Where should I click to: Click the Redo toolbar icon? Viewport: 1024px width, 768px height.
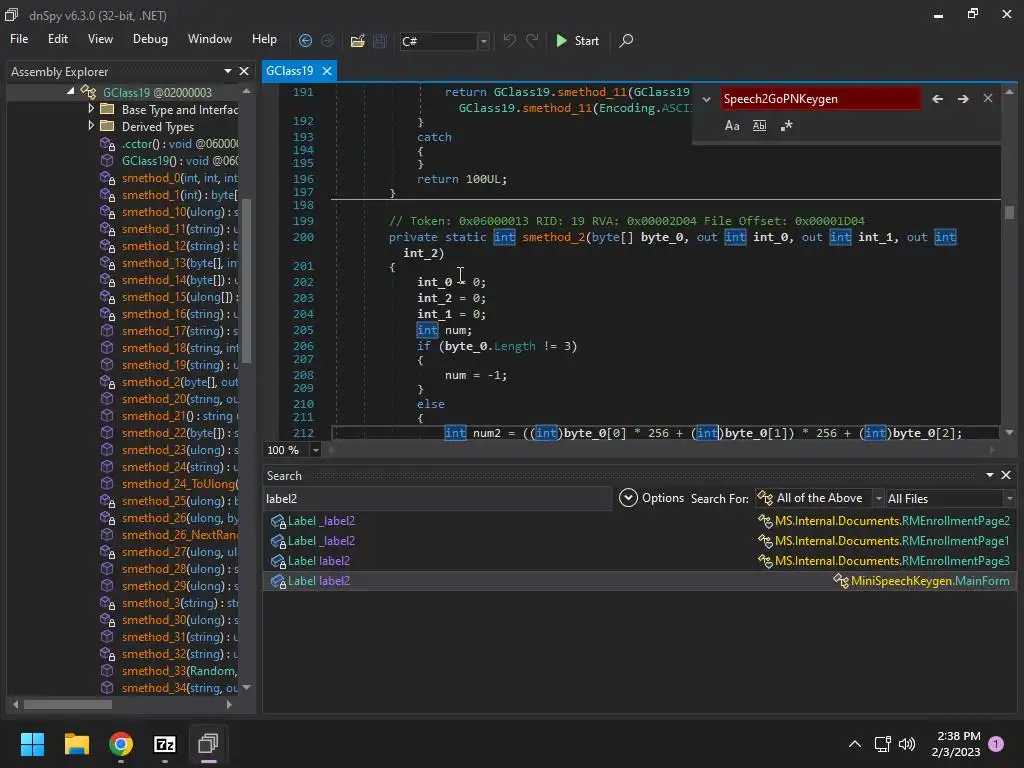click(532, 40)
